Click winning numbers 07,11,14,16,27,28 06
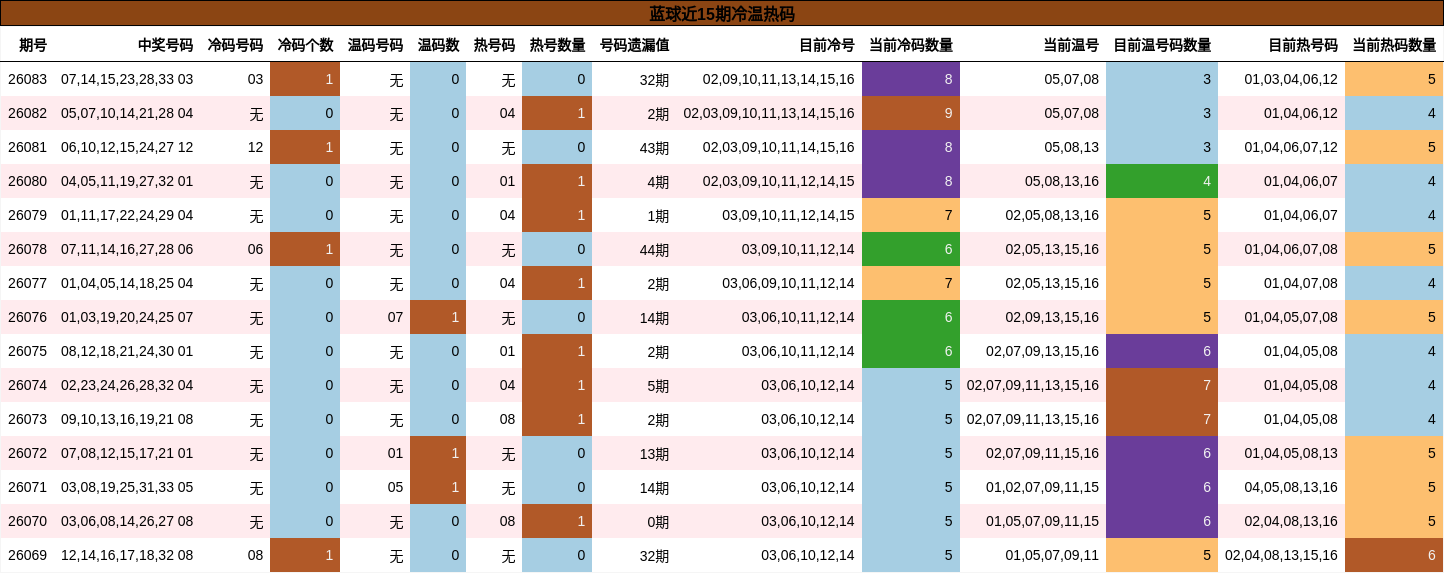 pyautogui.click(x=127, y=249)
